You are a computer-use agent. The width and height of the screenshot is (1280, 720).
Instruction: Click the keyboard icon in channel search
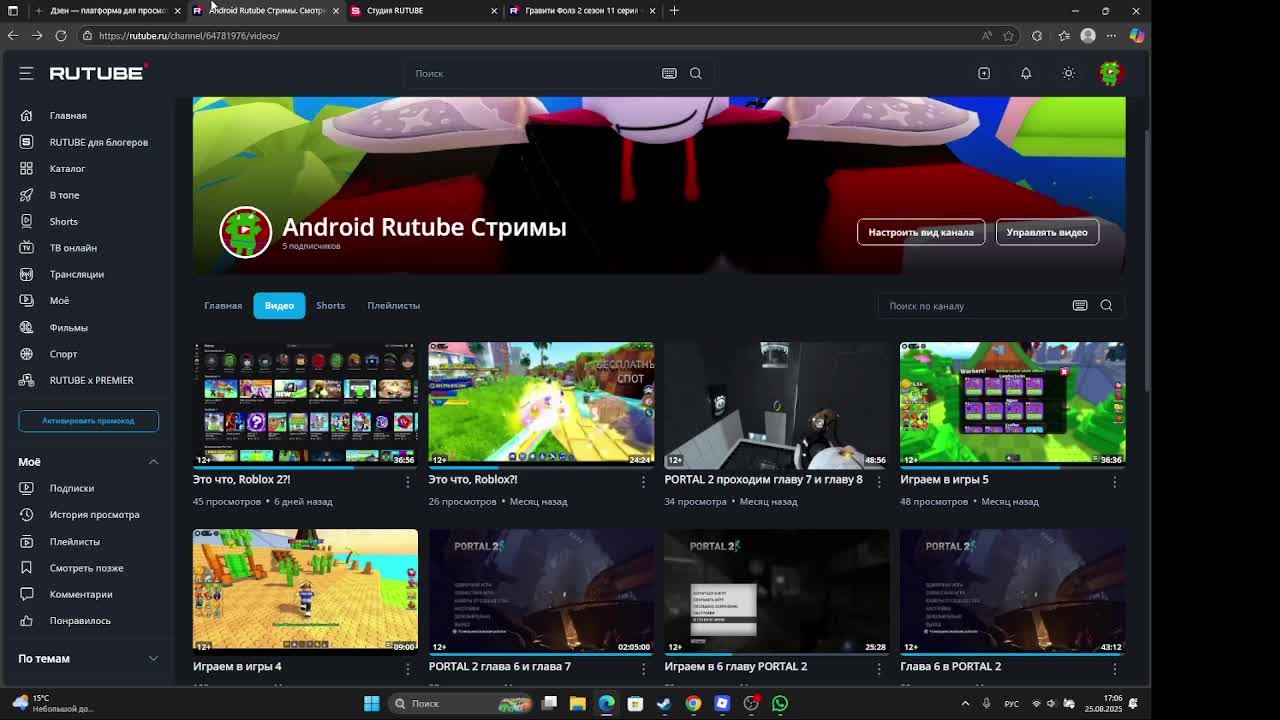pyautogui.click(x=1080, y=306)
